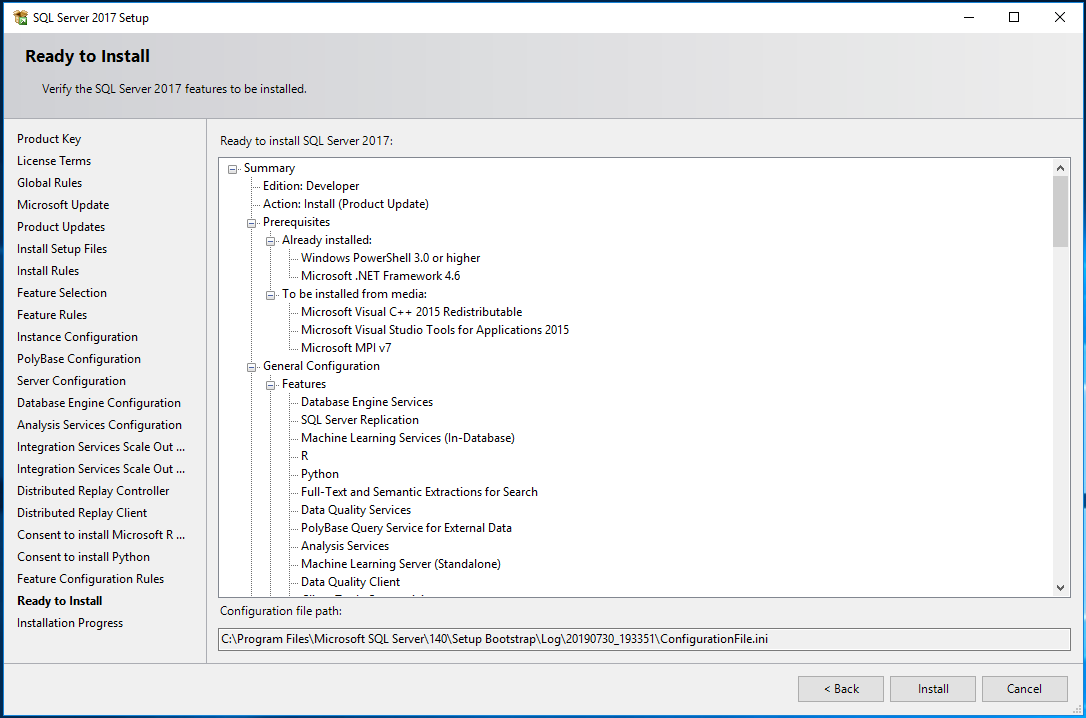Collapse the To be installed from media node
This screenshot has height=718, width=1086.
[271, 295]
